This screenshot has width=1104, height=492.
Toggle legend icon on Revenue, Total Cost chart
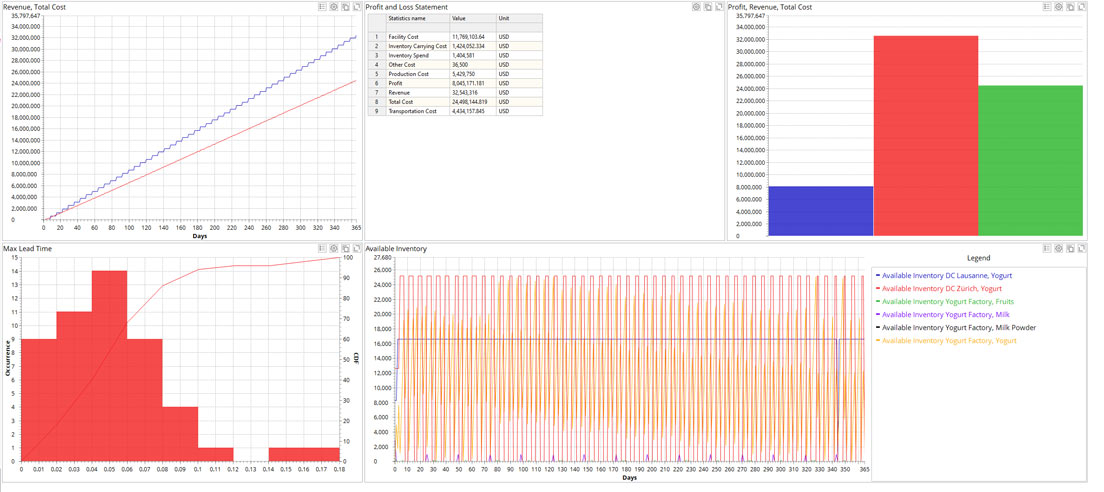tap(322, 7)
